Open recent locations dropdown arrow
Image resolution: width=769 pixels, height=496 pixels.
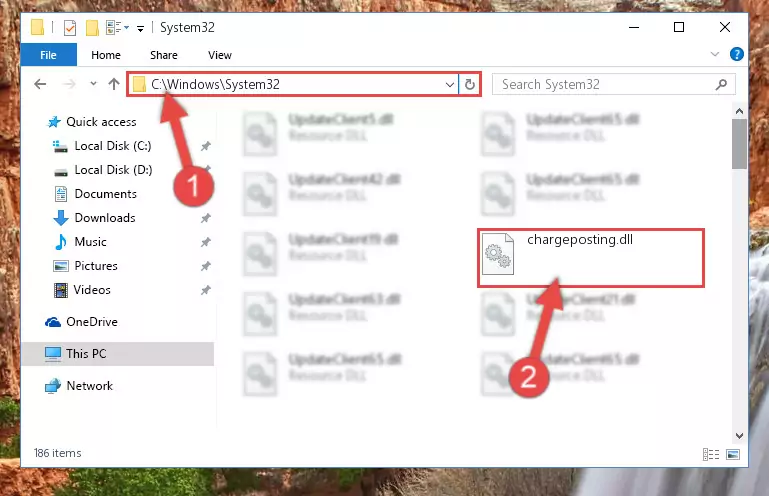[x=93, y=84]
